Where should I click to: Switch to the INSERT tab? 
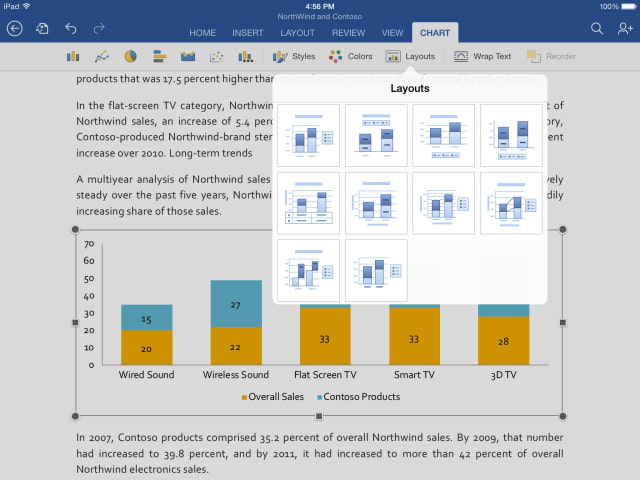tap(248, 33)
